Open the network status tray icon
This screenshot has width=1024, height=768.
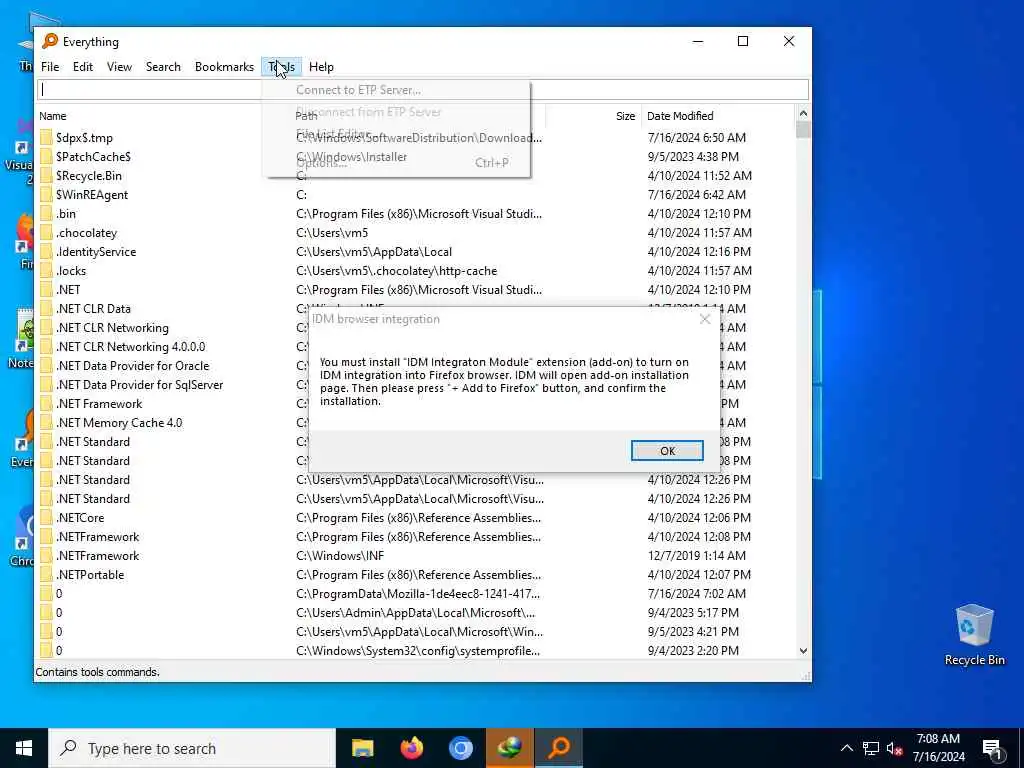pyautogui.click(x=871, y=748)
